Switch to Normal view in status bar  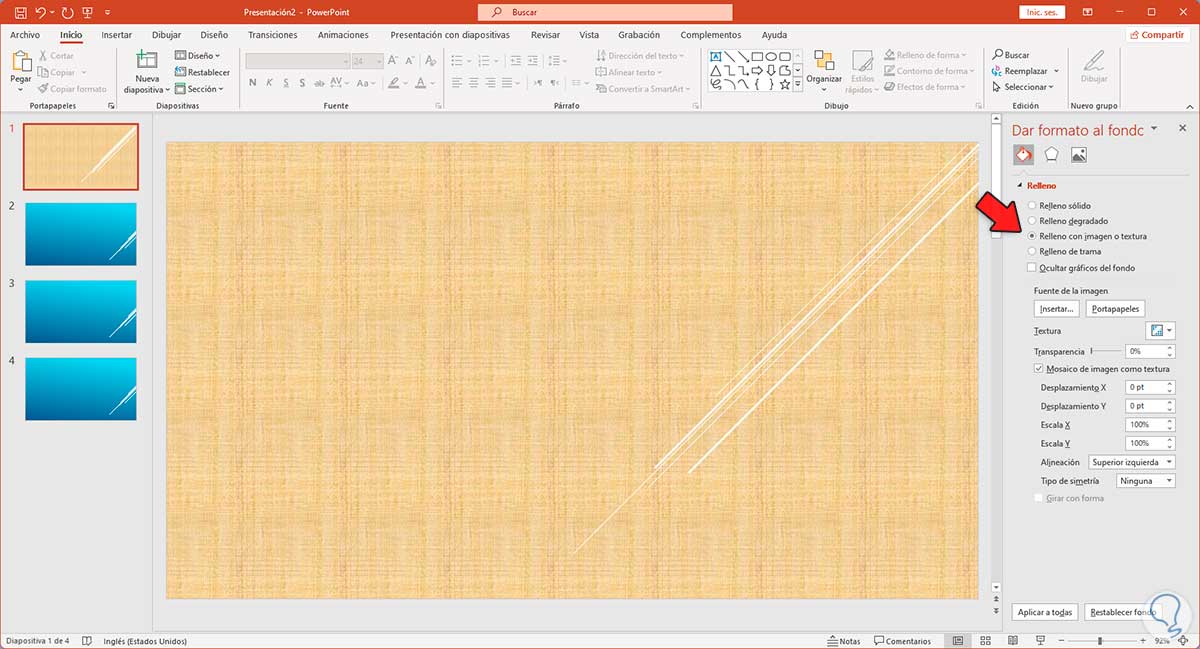point(958,641)
